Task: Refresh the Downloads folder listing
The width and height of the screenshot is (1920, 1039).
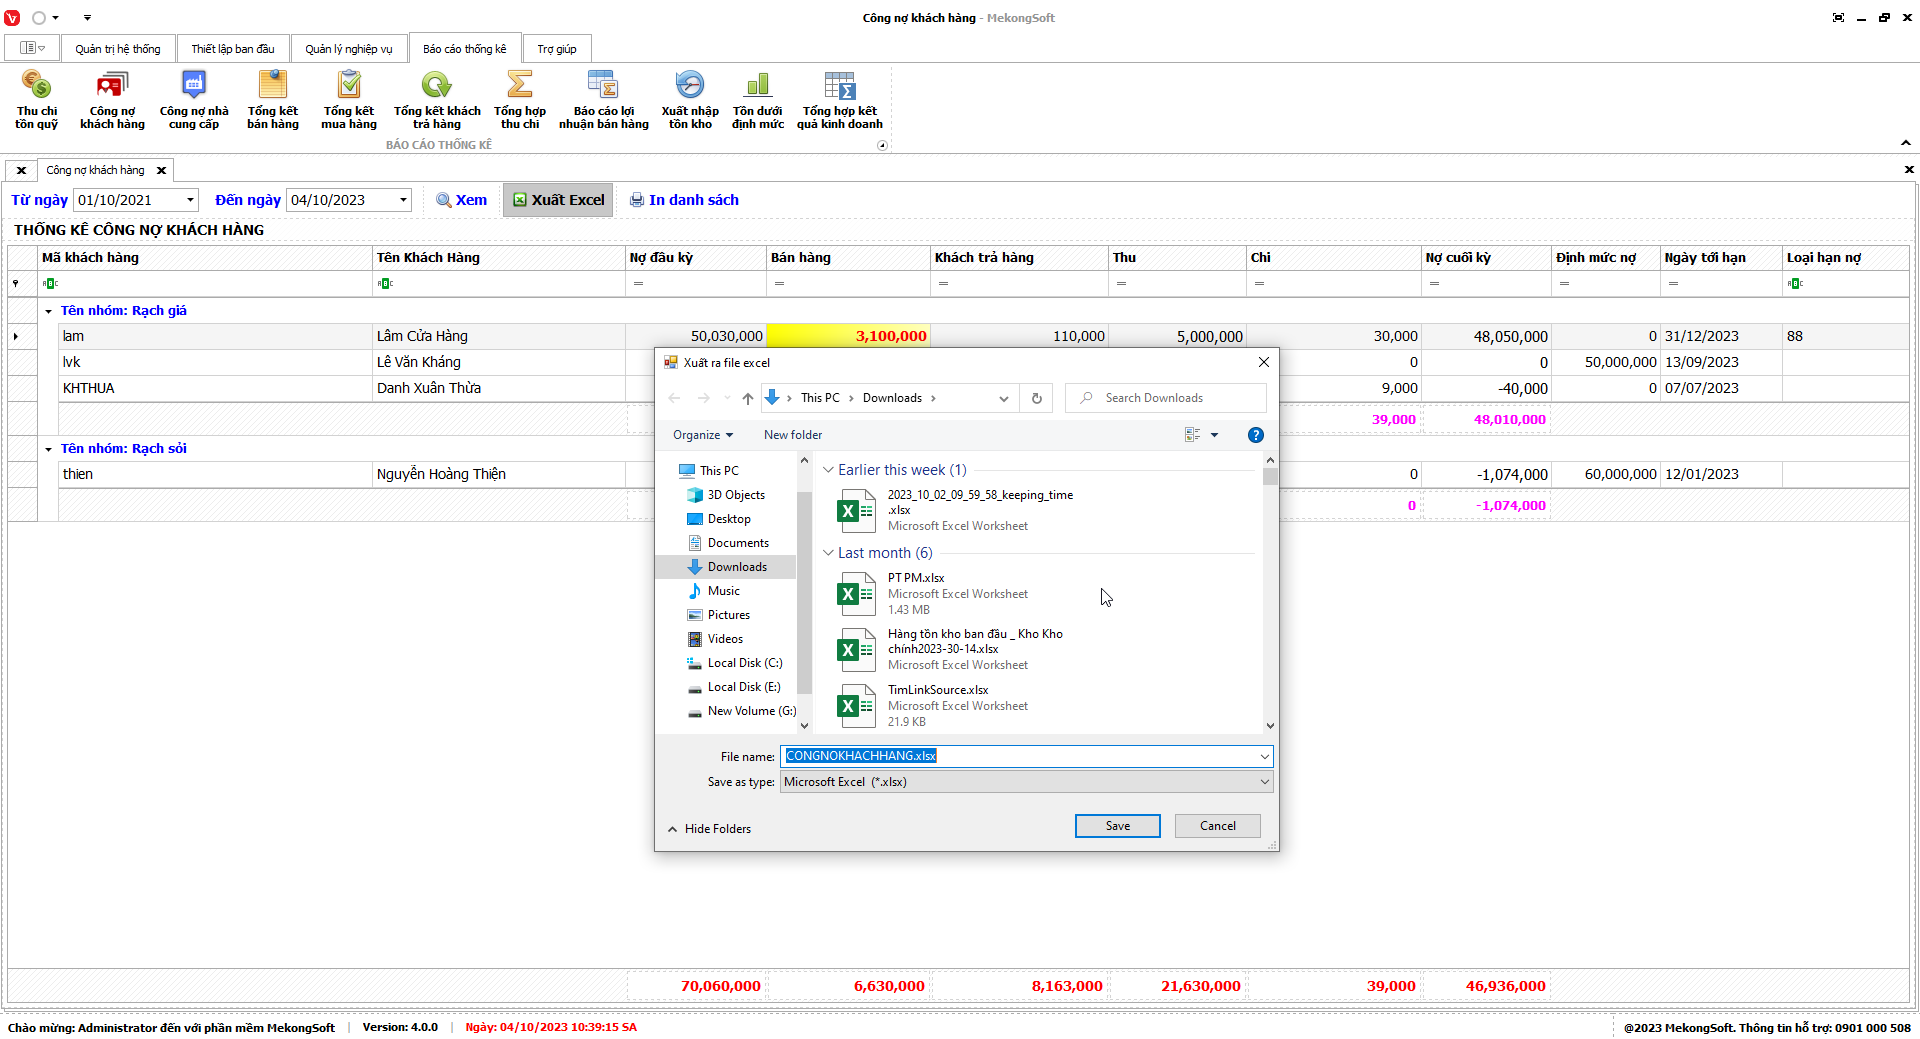Action: coord(1036,398)
